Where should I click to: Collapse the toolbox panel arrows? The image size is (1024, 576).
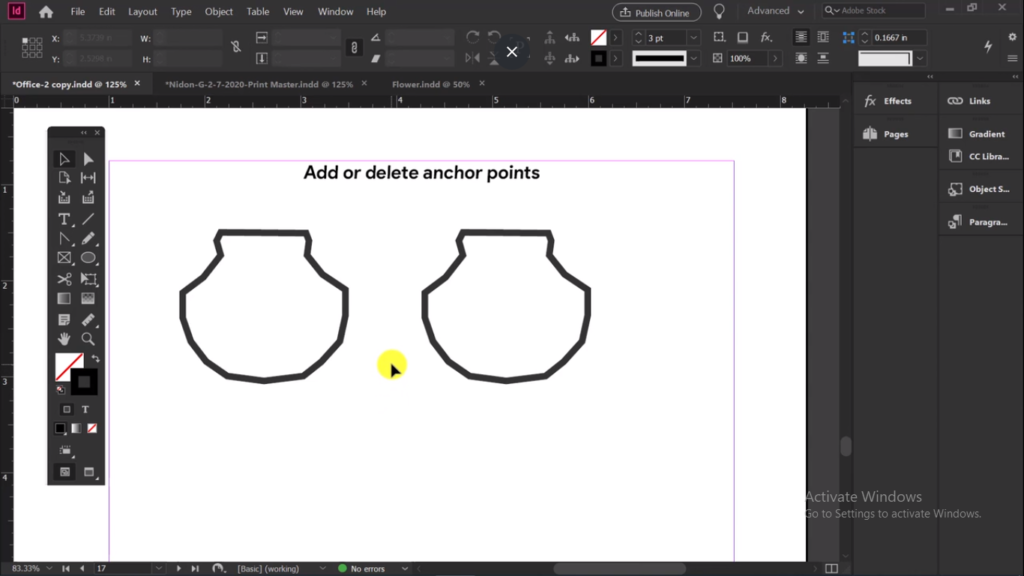point(84,133)
